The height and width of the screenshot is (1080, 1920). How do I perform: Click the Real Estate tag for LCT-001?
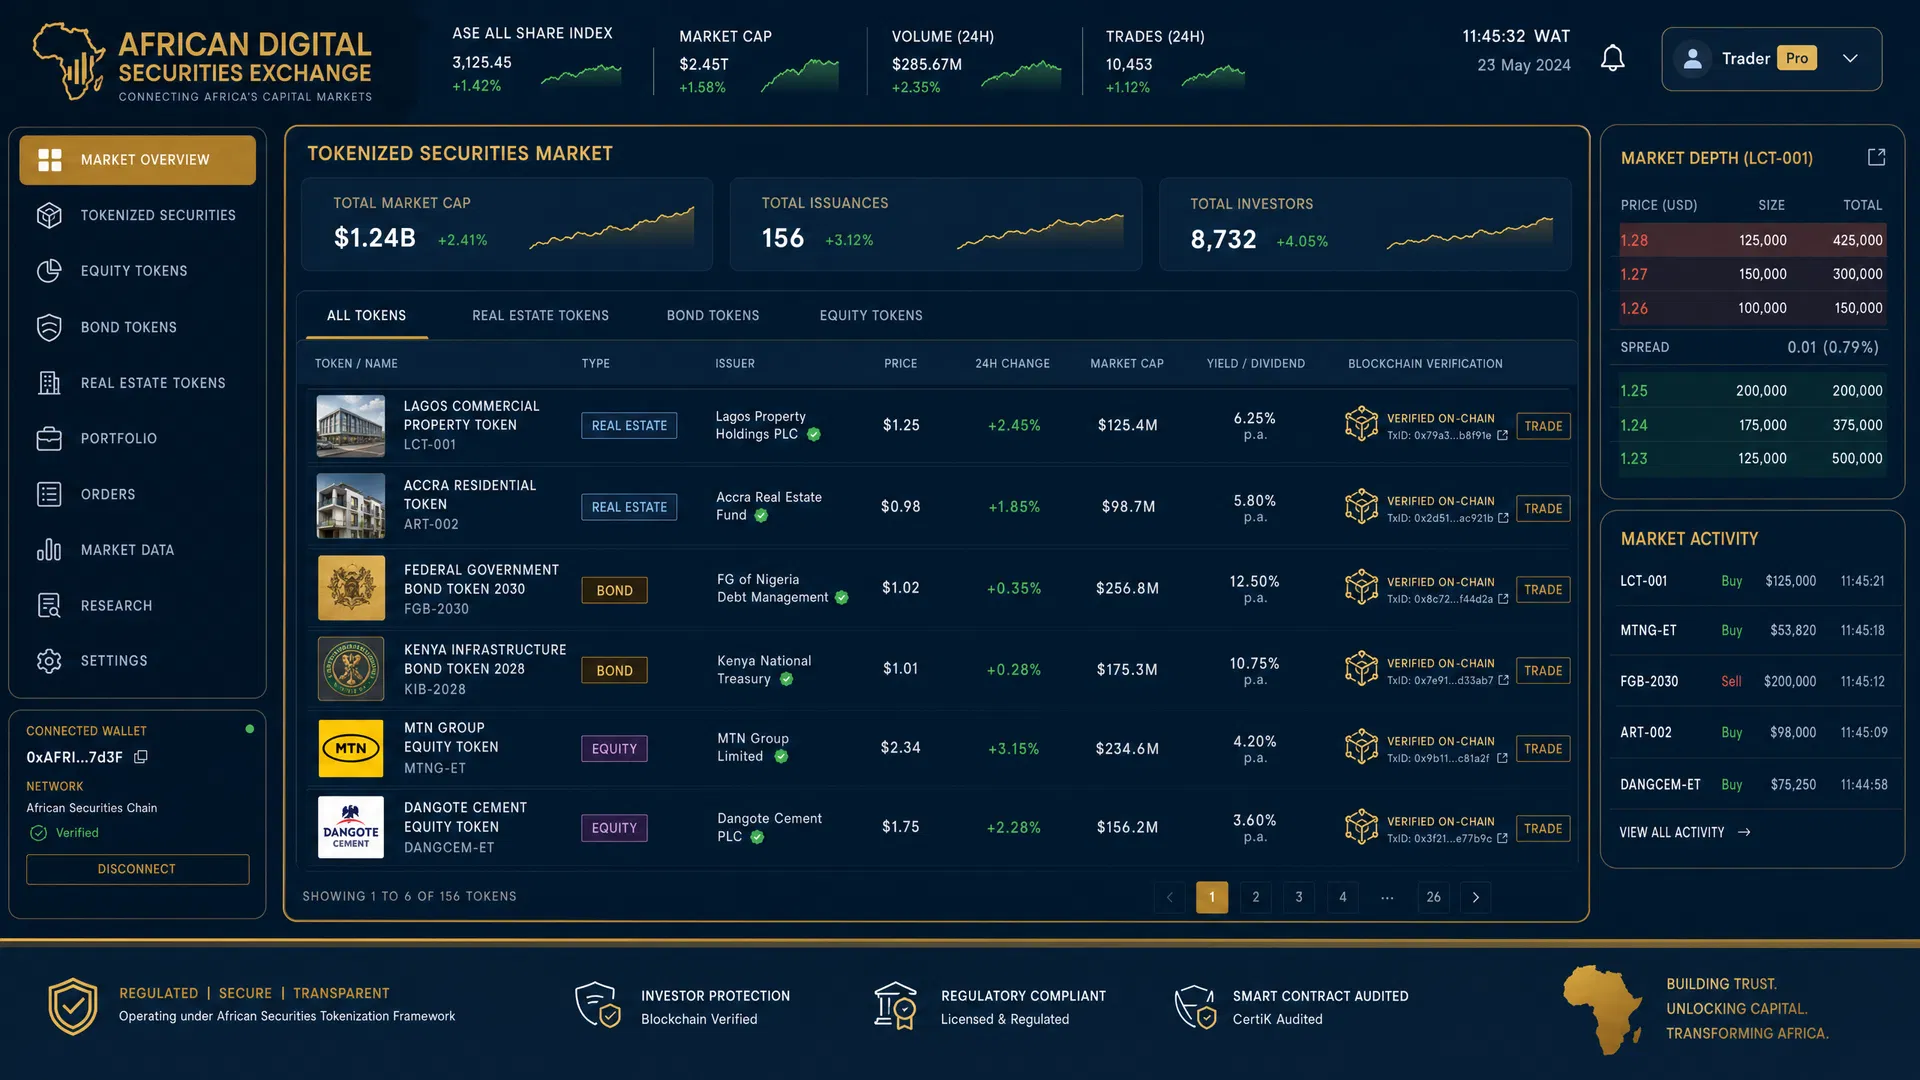(x=629, y=426)
